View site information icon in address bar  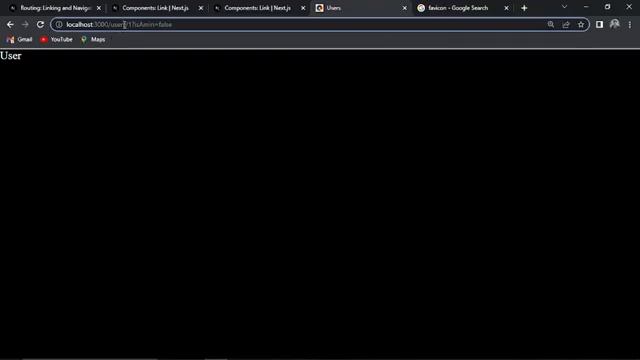pyautogui.click(x=59, y=24)
